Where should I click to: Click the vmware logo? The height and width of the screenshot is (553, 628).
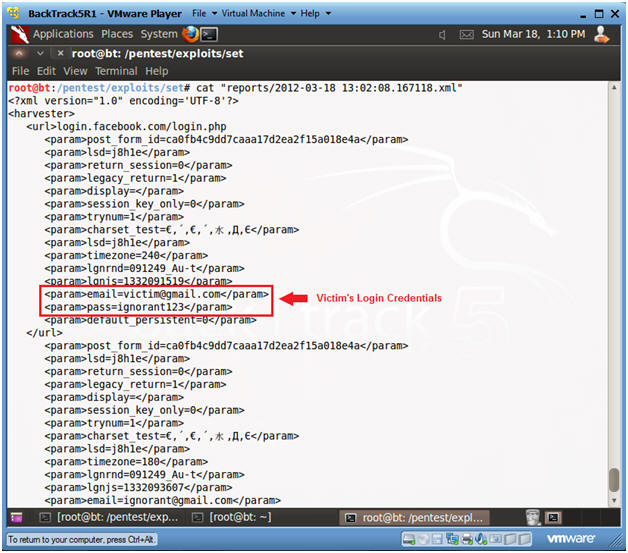571,539
